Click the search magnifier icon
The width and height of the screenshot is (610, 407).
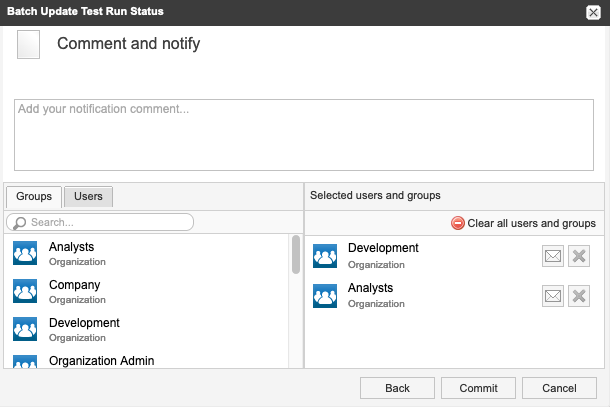click(18, 222)
